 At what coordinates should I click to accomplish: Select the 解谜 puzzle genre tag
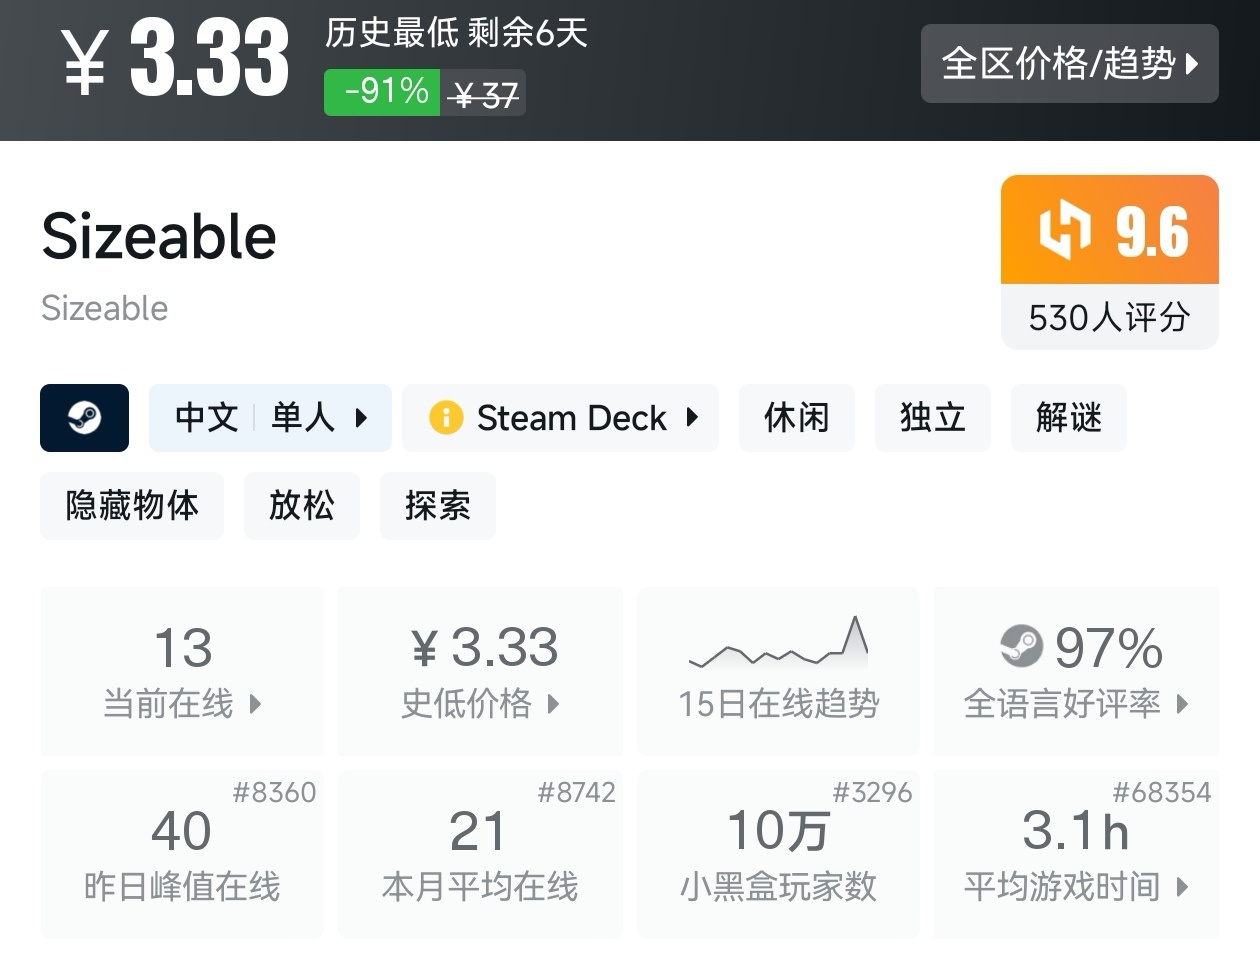pyautogui.click(x=1068, y=418)
